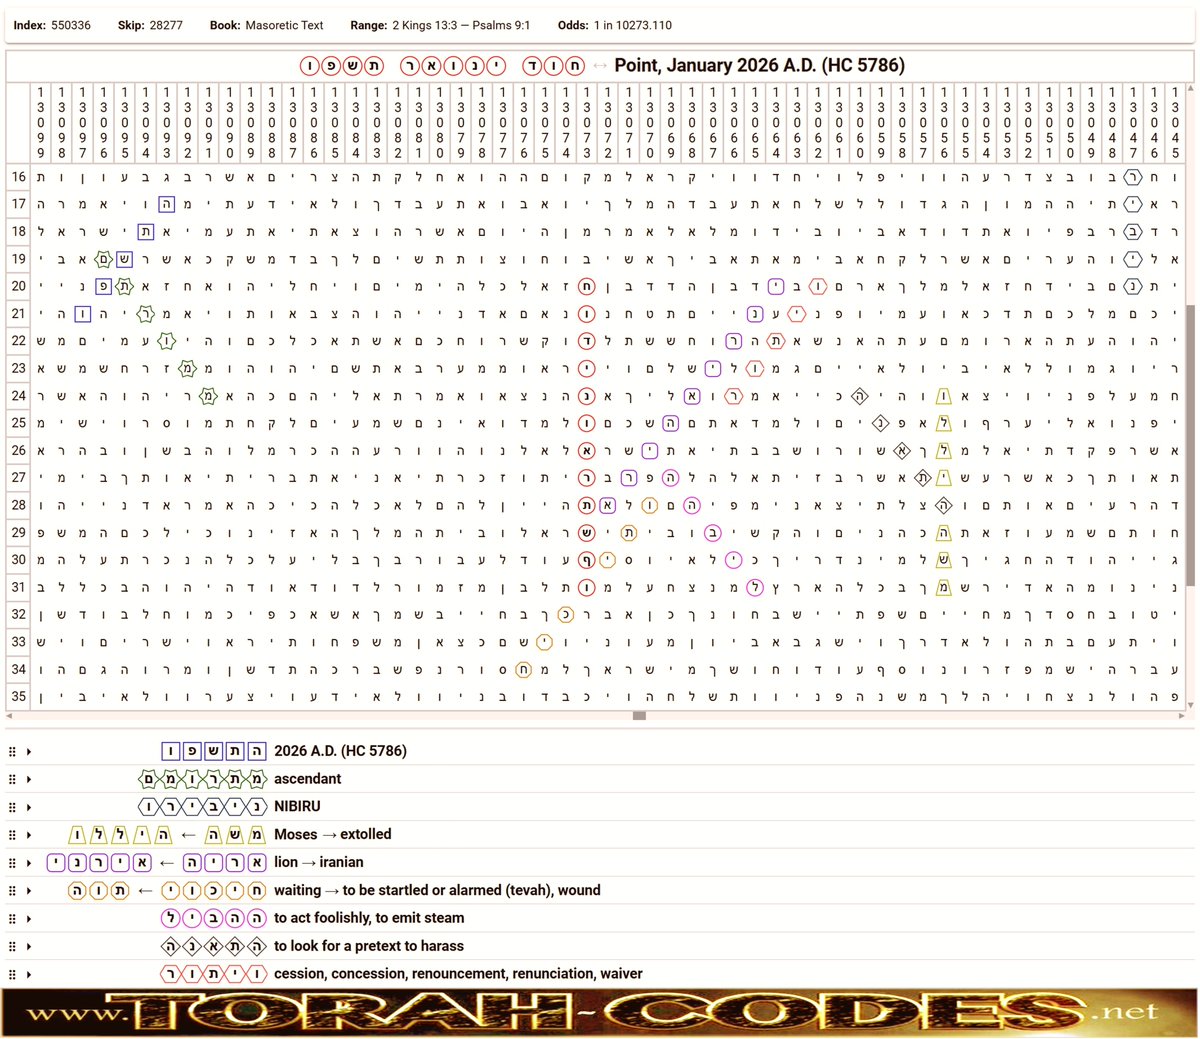This screenshot has height=1039, width=1200.
Task: Click drag handle next to 'ascendant' row
Action: click(12, 779)
